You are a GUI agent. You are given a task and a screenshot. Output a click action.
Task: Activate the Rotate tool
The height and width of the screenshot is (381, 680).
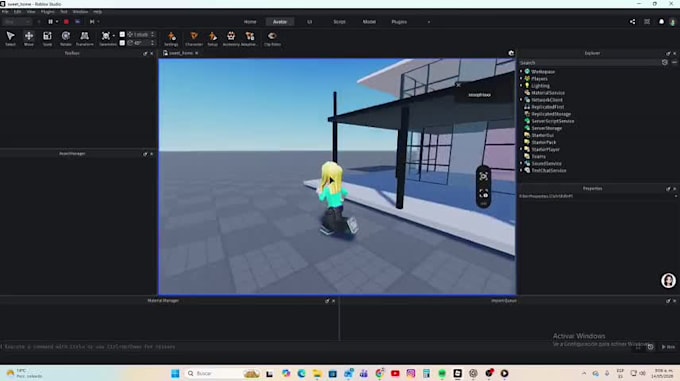[66, 38]
